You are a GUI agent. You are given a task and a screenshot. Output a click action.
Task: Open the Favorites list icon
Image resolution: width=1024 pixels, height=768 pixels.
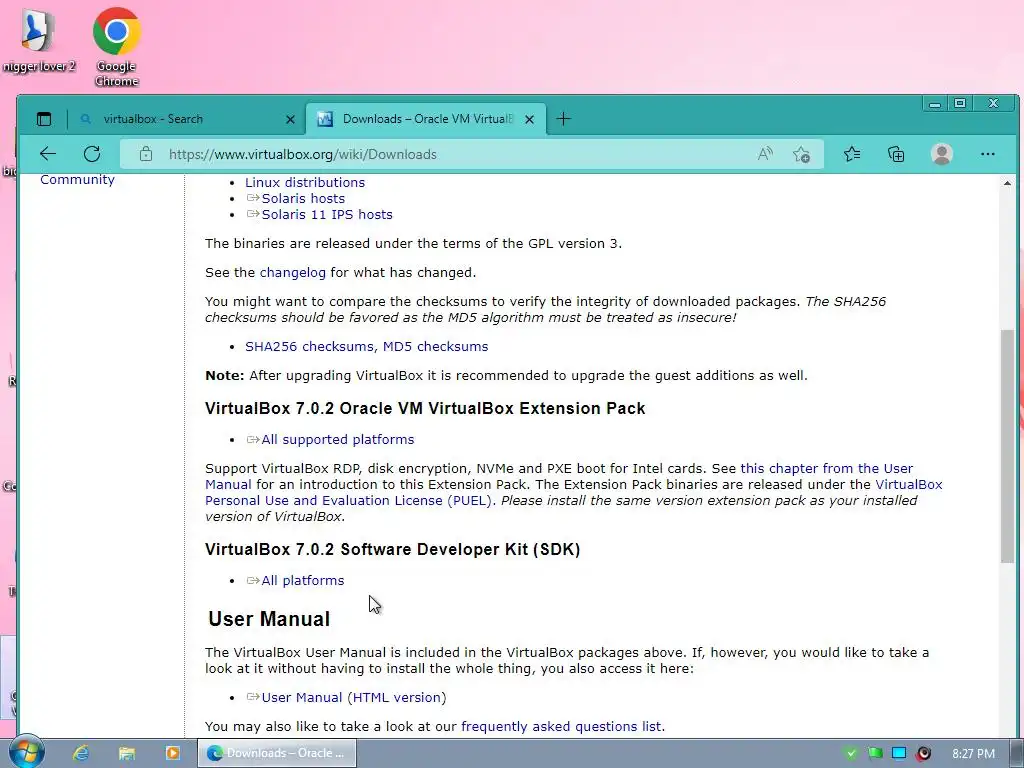pos(852,154)
